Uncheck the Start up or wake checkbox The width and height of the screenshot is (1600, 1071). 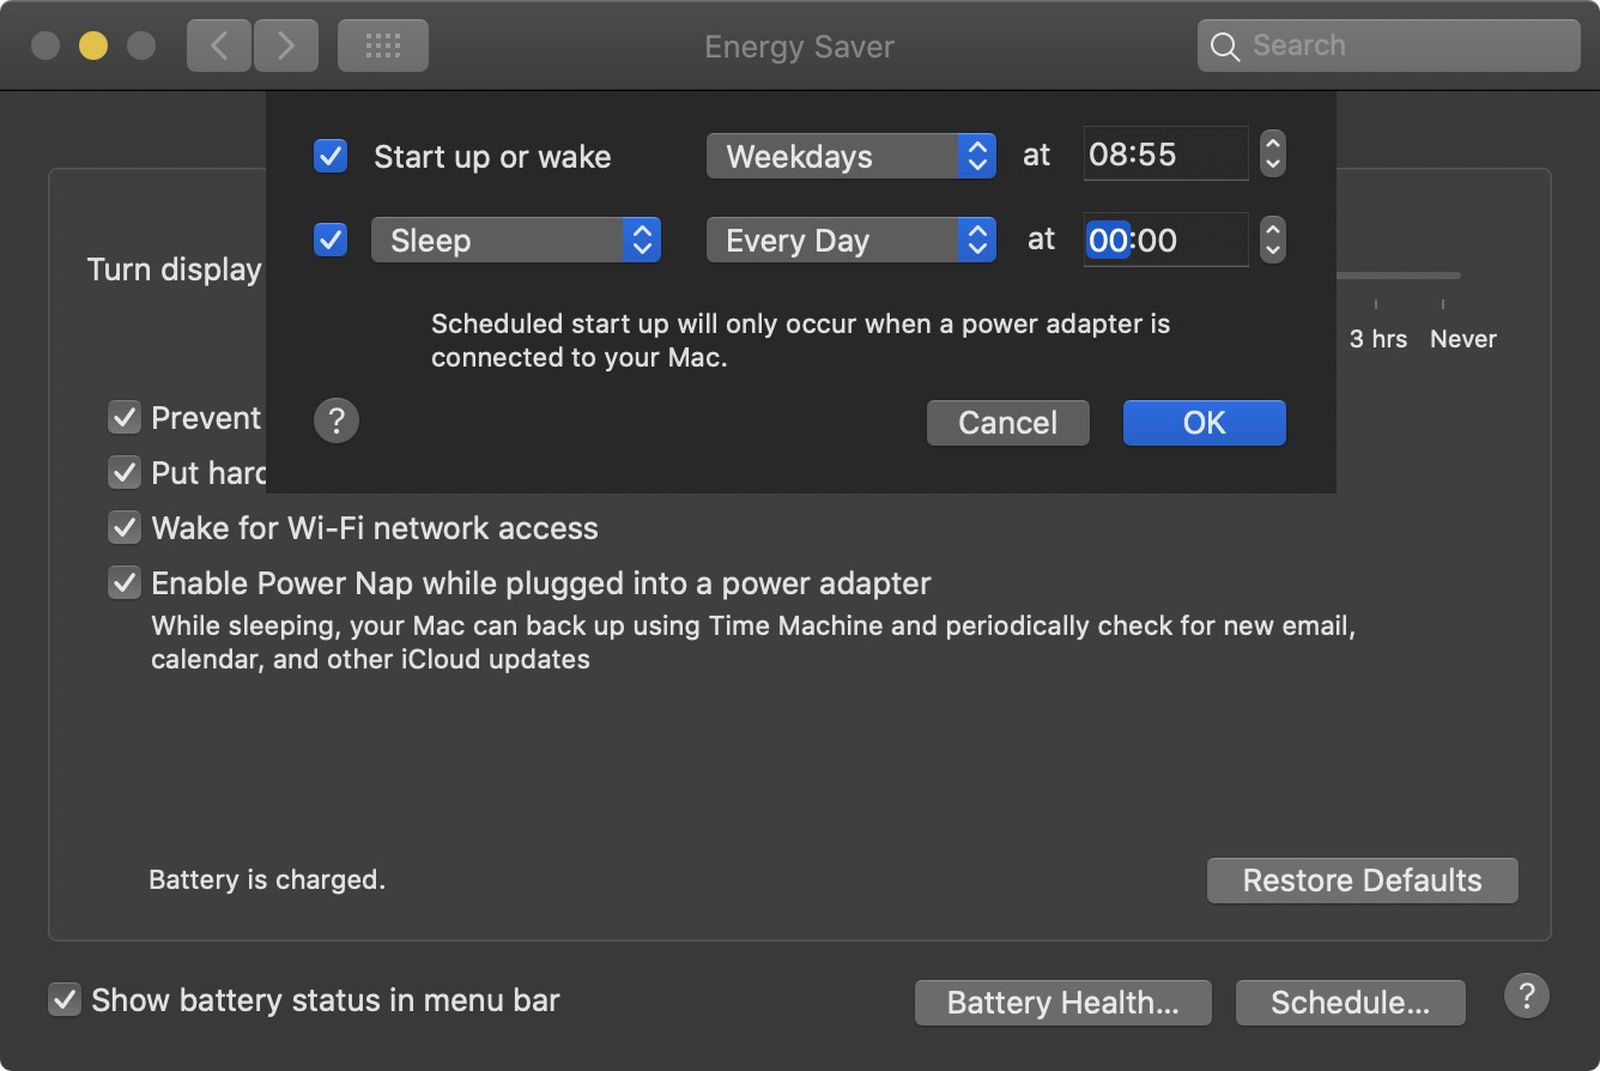click(x=330, y=156)
